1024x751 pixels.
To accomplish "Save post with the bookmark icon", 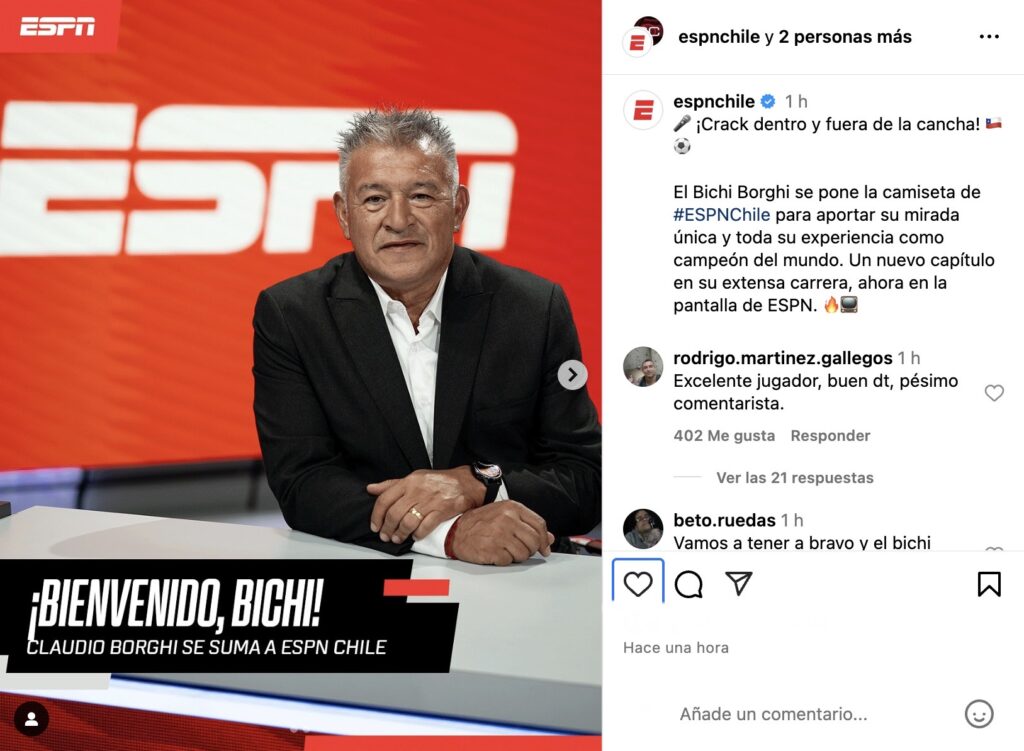I will pyautogui.click(x=989, y=584).
